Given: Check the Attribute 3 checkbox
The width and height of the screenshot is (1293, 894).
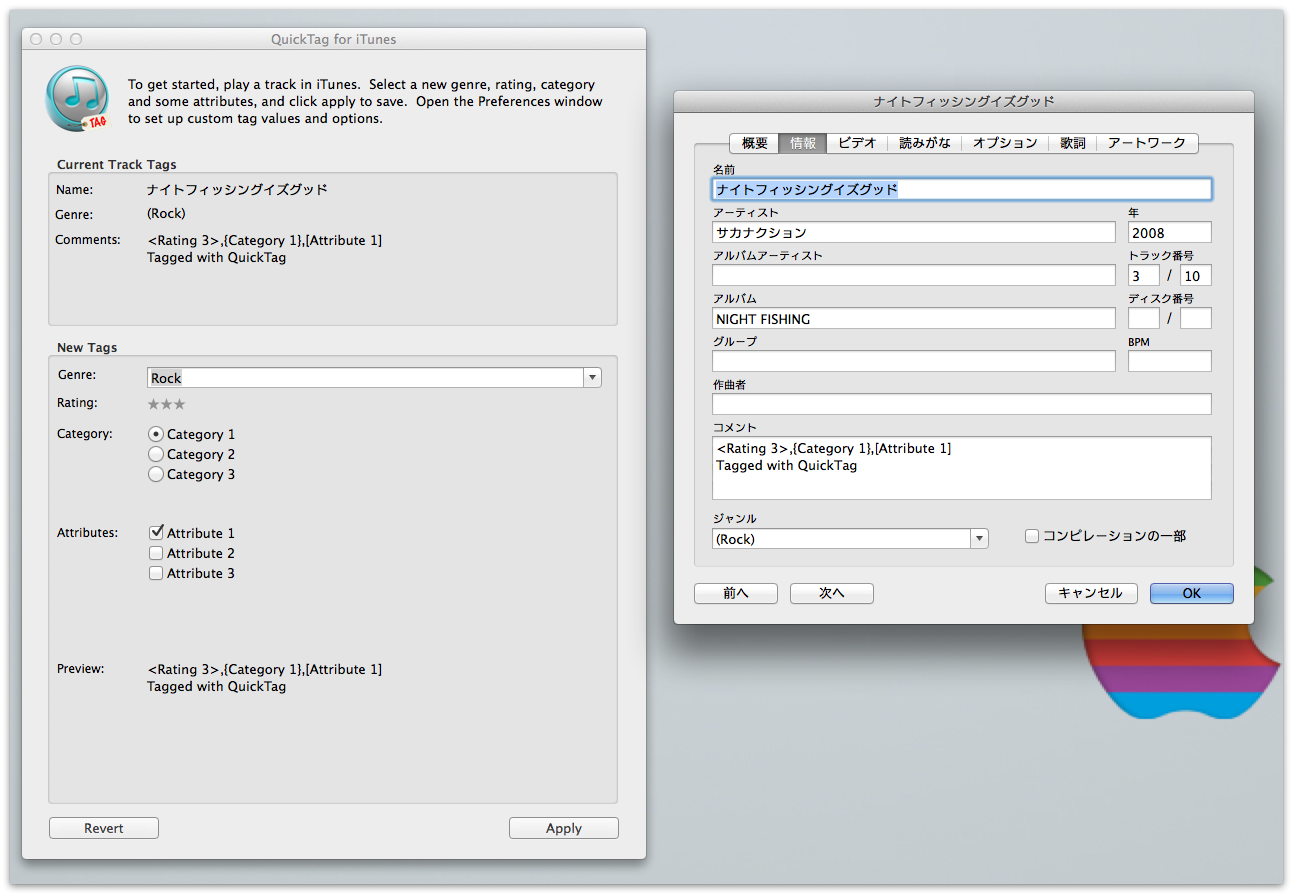Looking at the screenshot, I should point(156,573).
